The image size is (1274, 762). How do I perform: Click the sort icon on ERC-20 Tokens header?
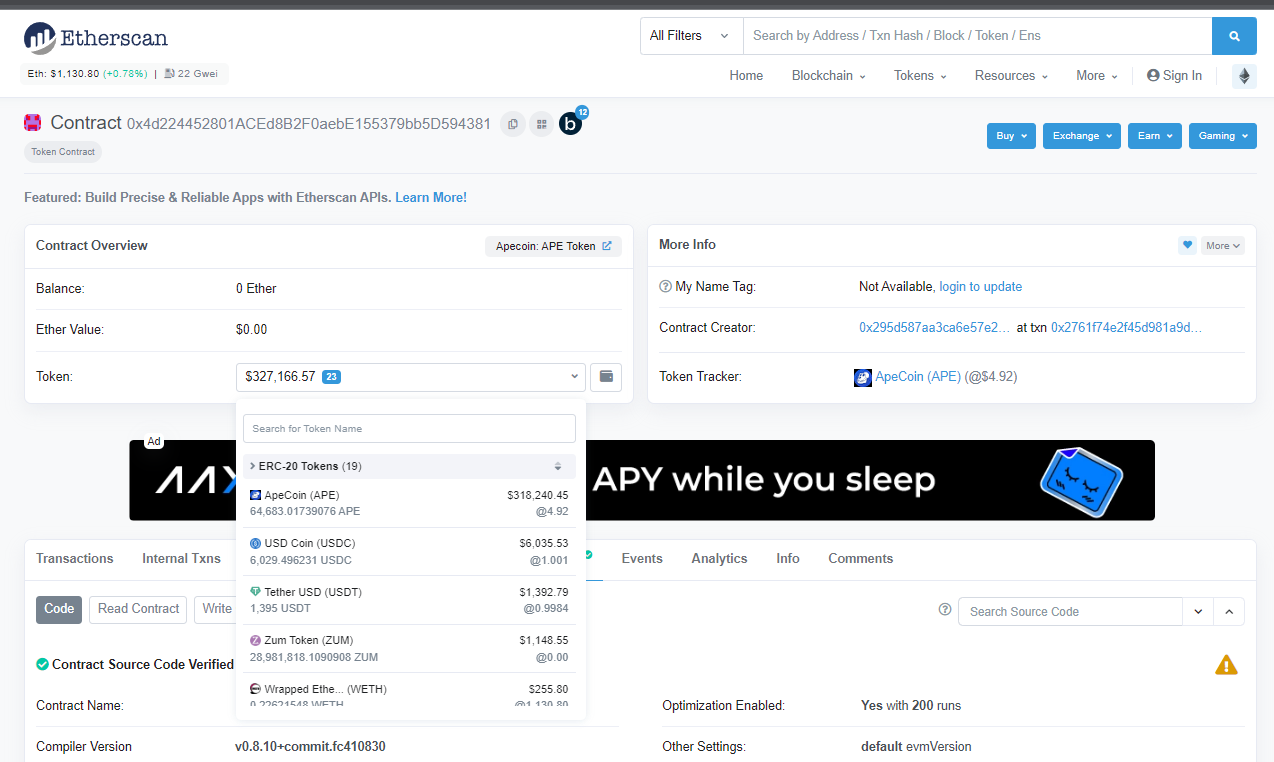[558, 466]
